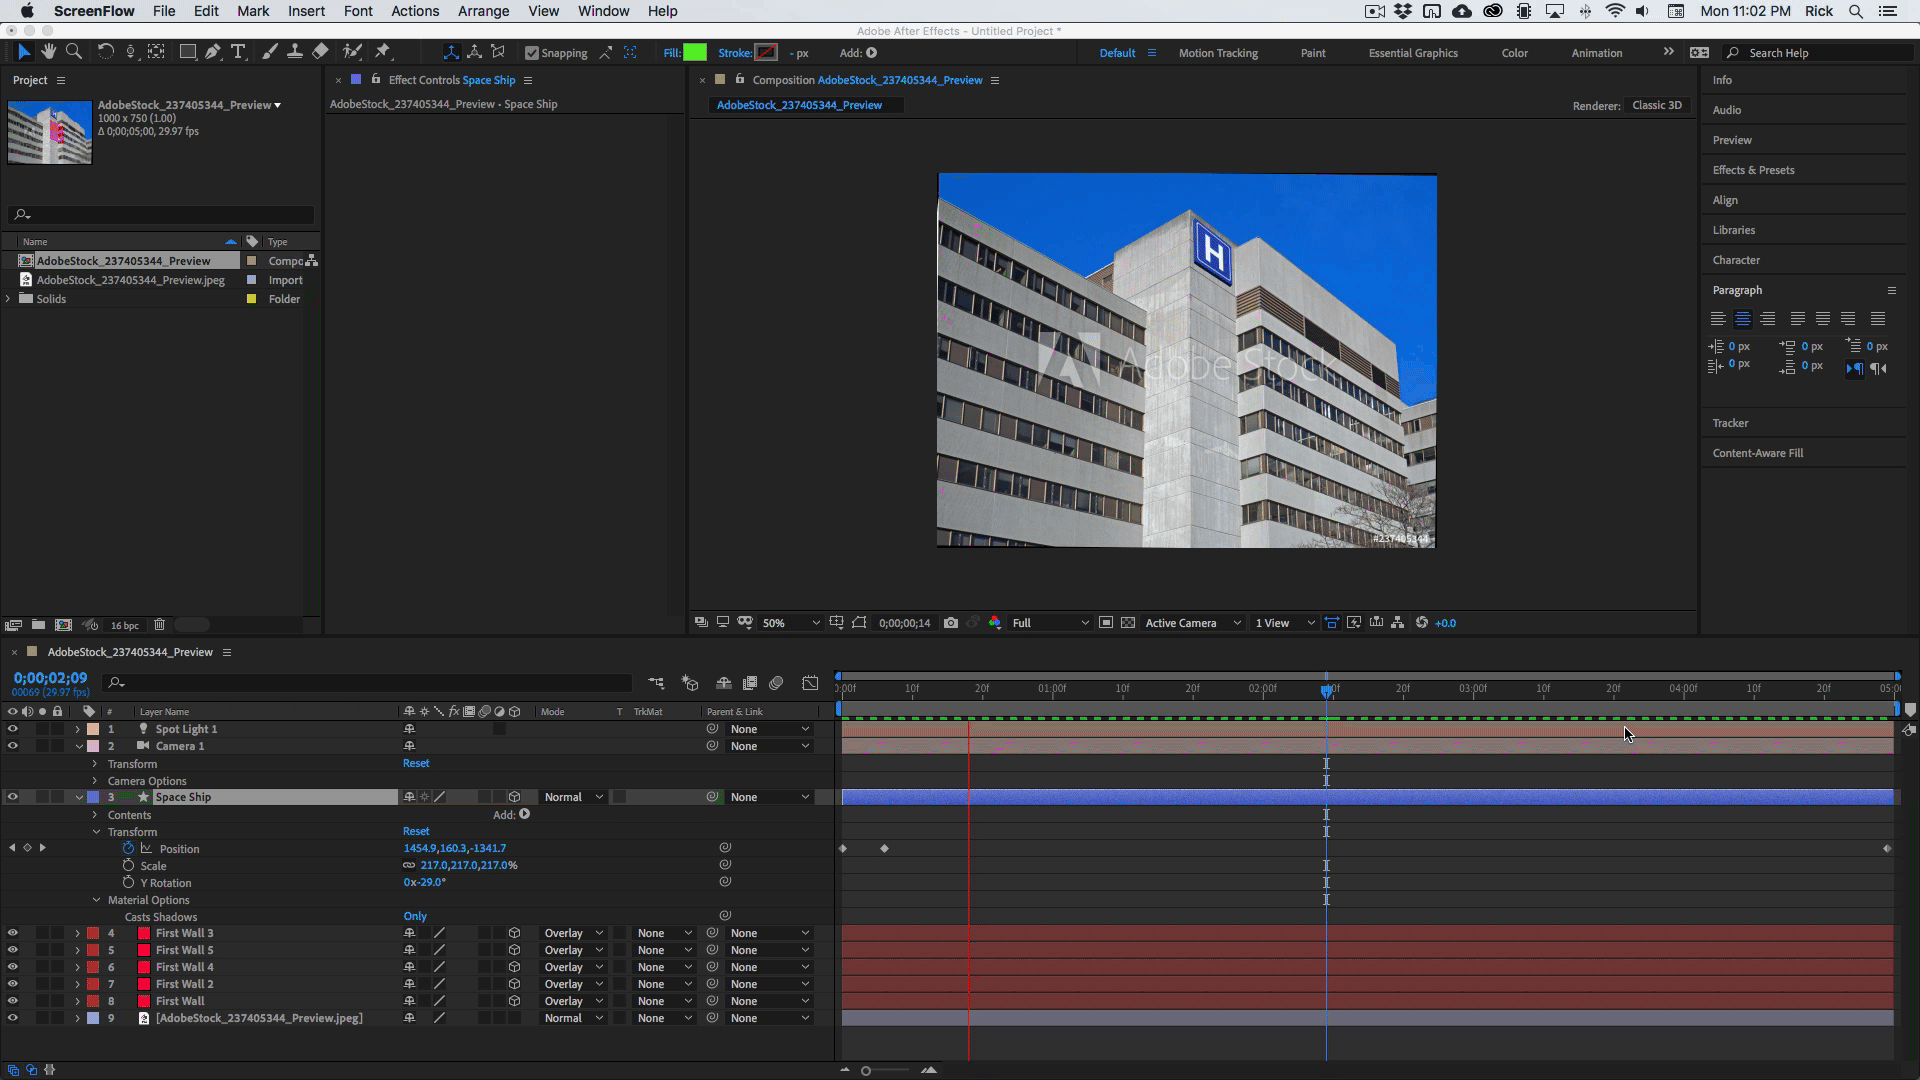
Task: Toggle visibility of First Wall 3 layer
Action: pyautogui.click(x=13, y=933)
